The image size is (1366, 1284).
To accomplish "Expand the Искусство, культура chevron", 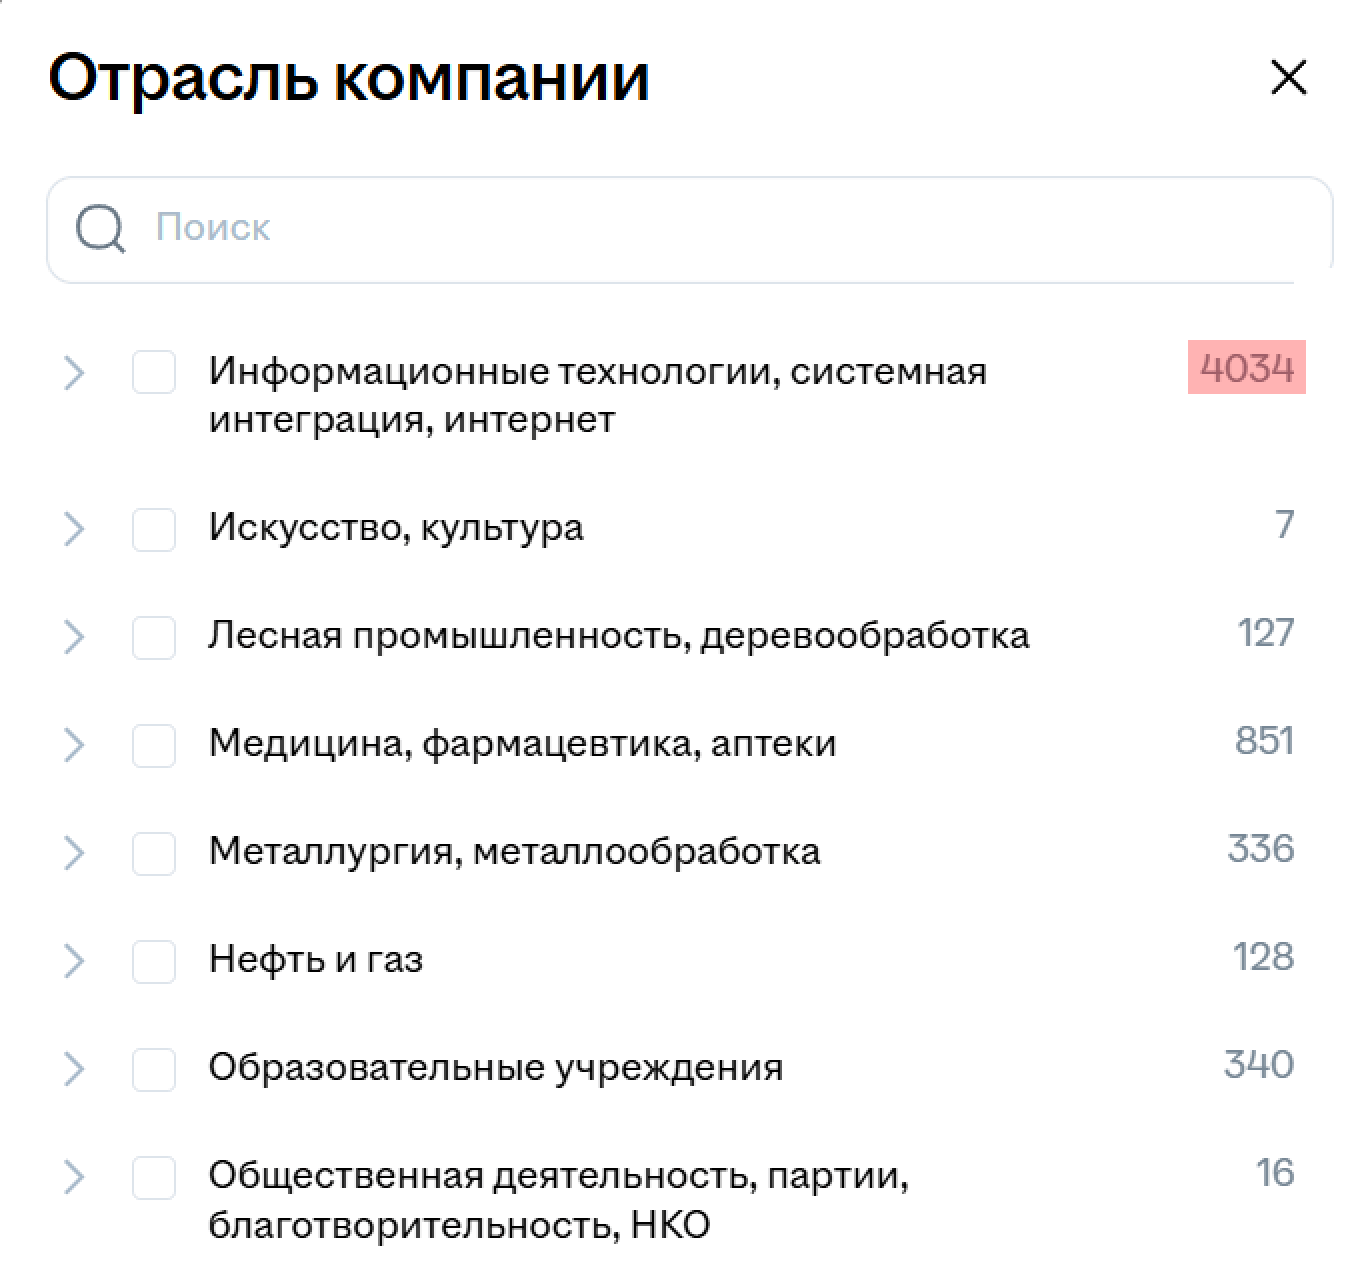I will (74, 529).
